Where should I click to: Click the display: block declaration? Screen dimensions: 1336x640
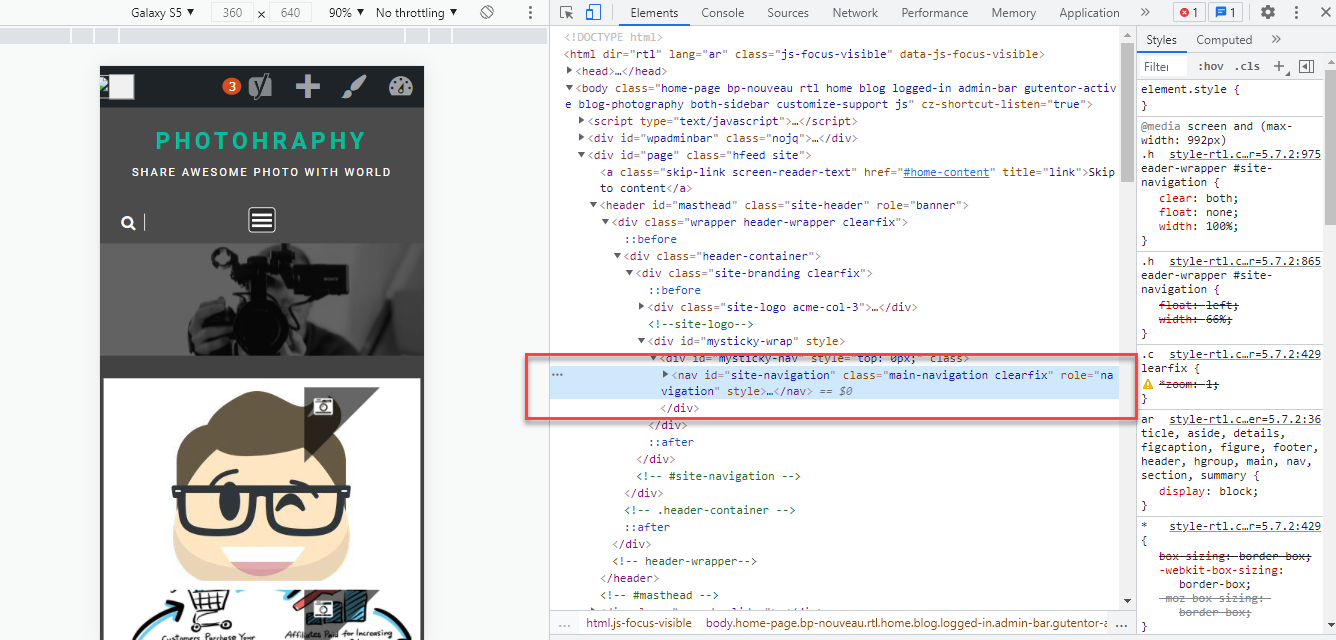pyautogui.click(x=1208, y=491)
